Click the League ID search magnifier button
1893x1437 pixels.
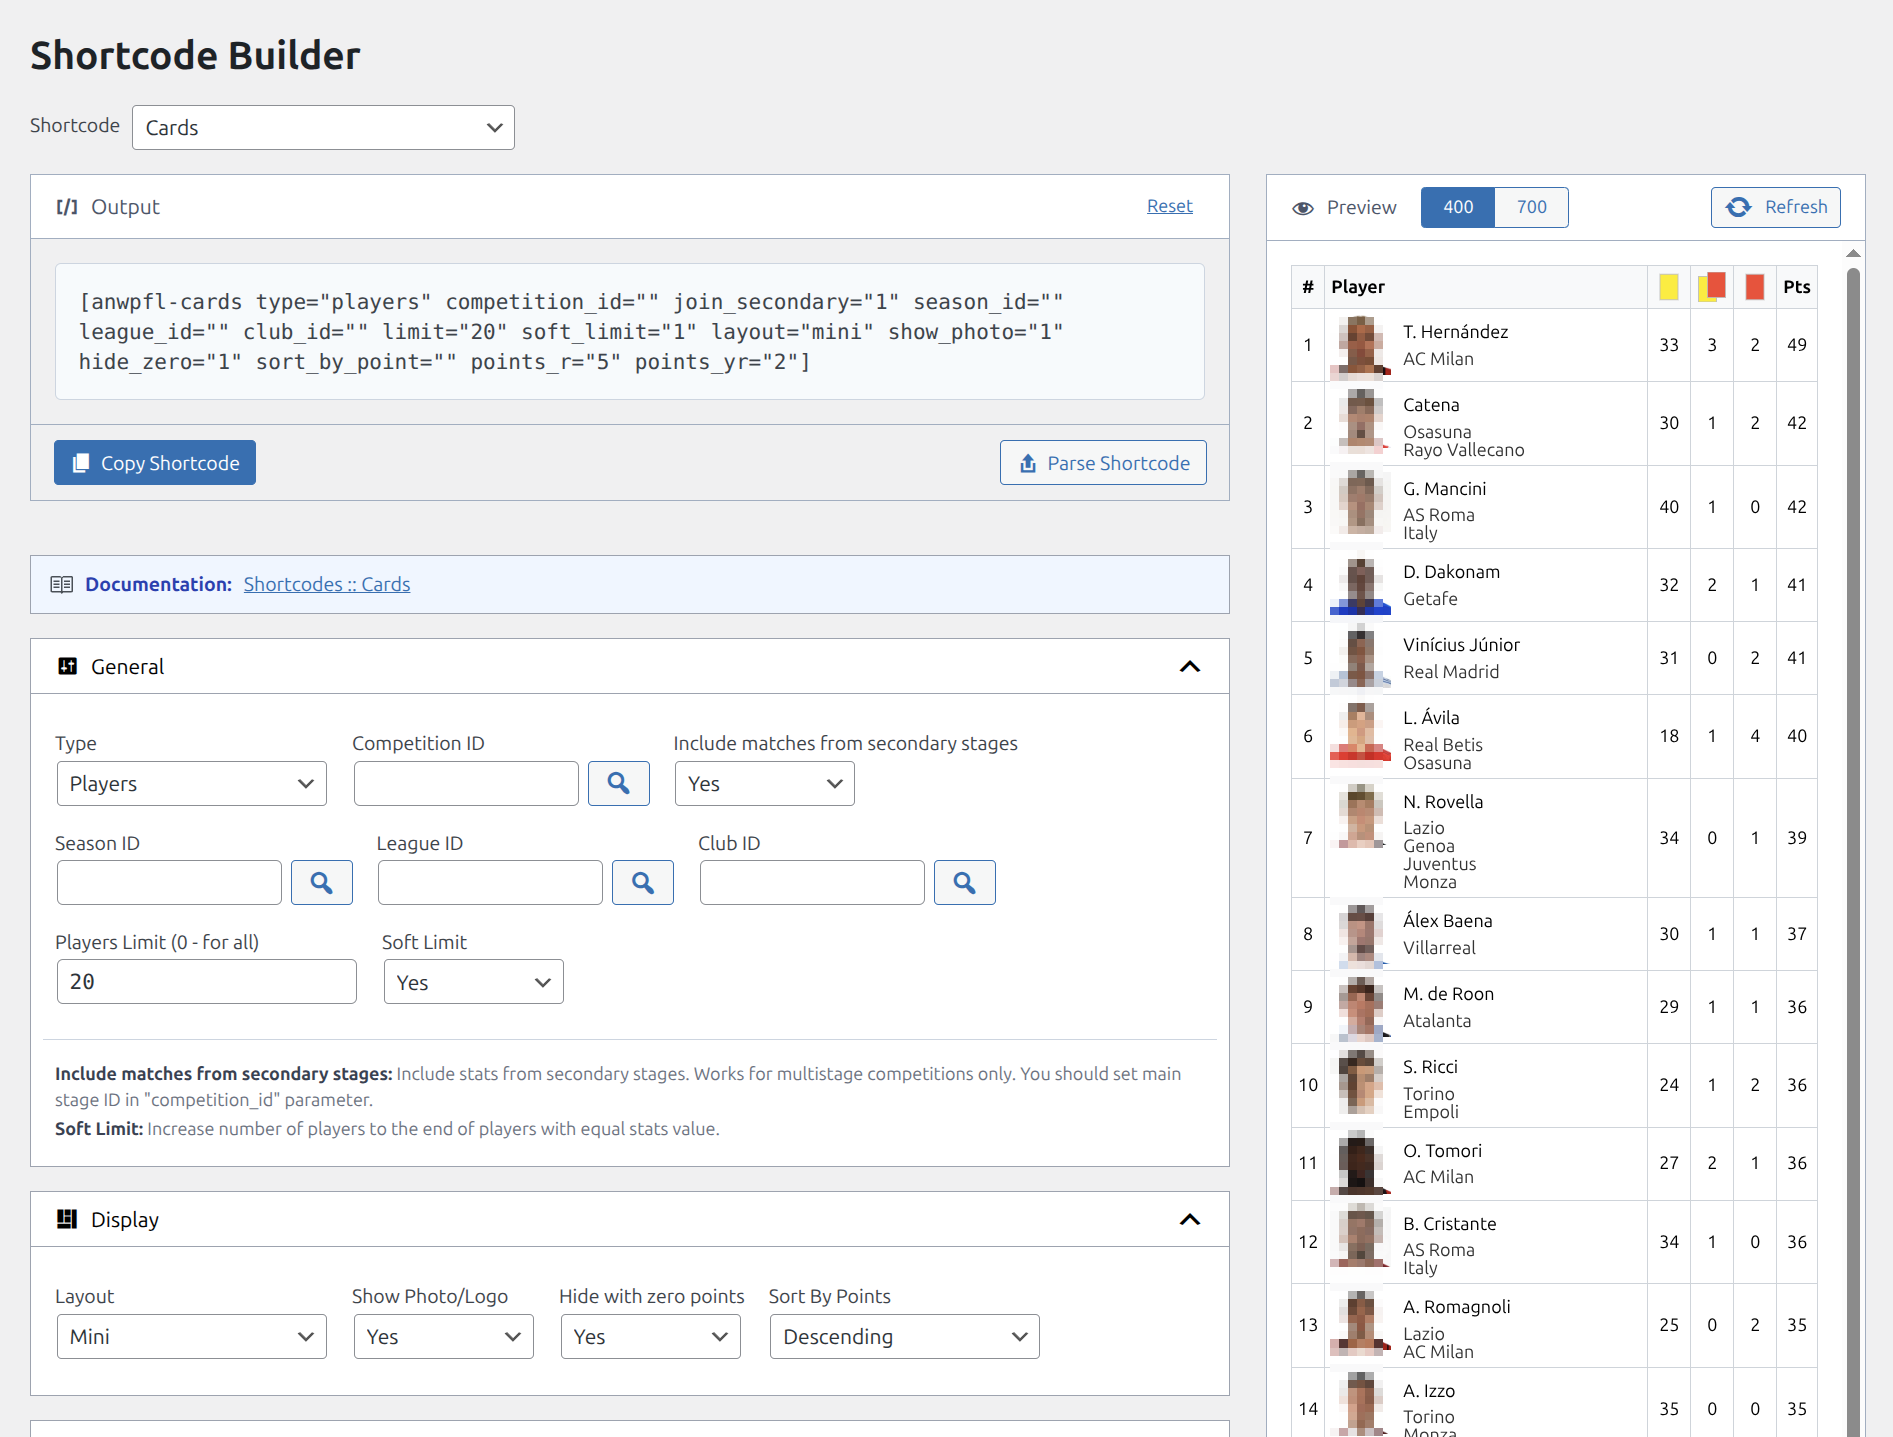click(x=642, y=882)
